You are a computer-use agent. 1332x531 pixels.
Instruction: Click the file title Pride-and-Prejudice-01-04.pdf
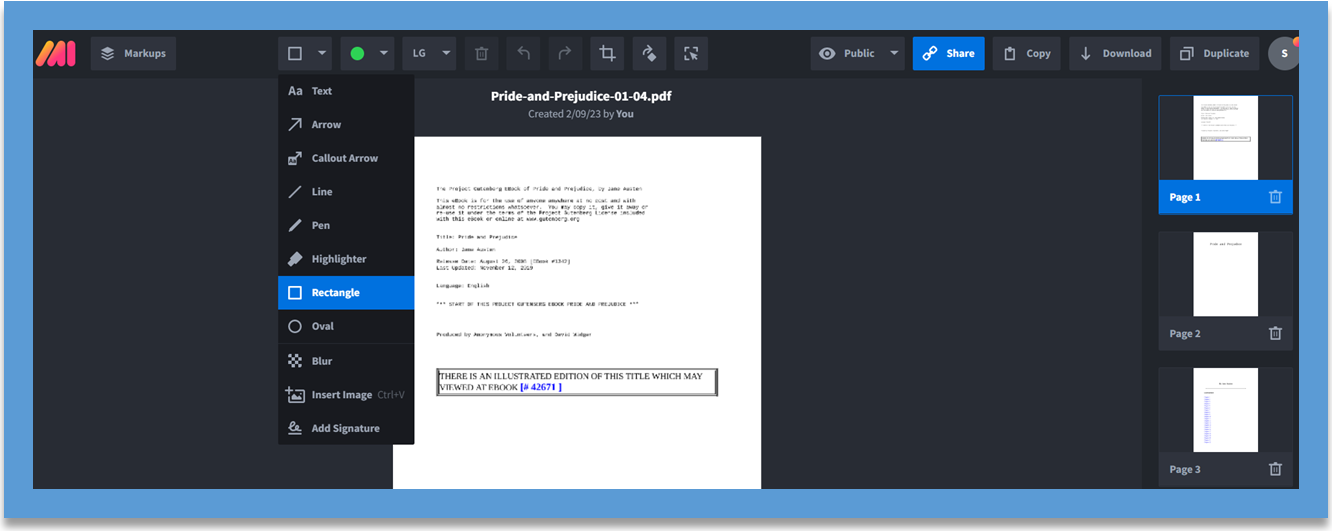tap(581, 96)
